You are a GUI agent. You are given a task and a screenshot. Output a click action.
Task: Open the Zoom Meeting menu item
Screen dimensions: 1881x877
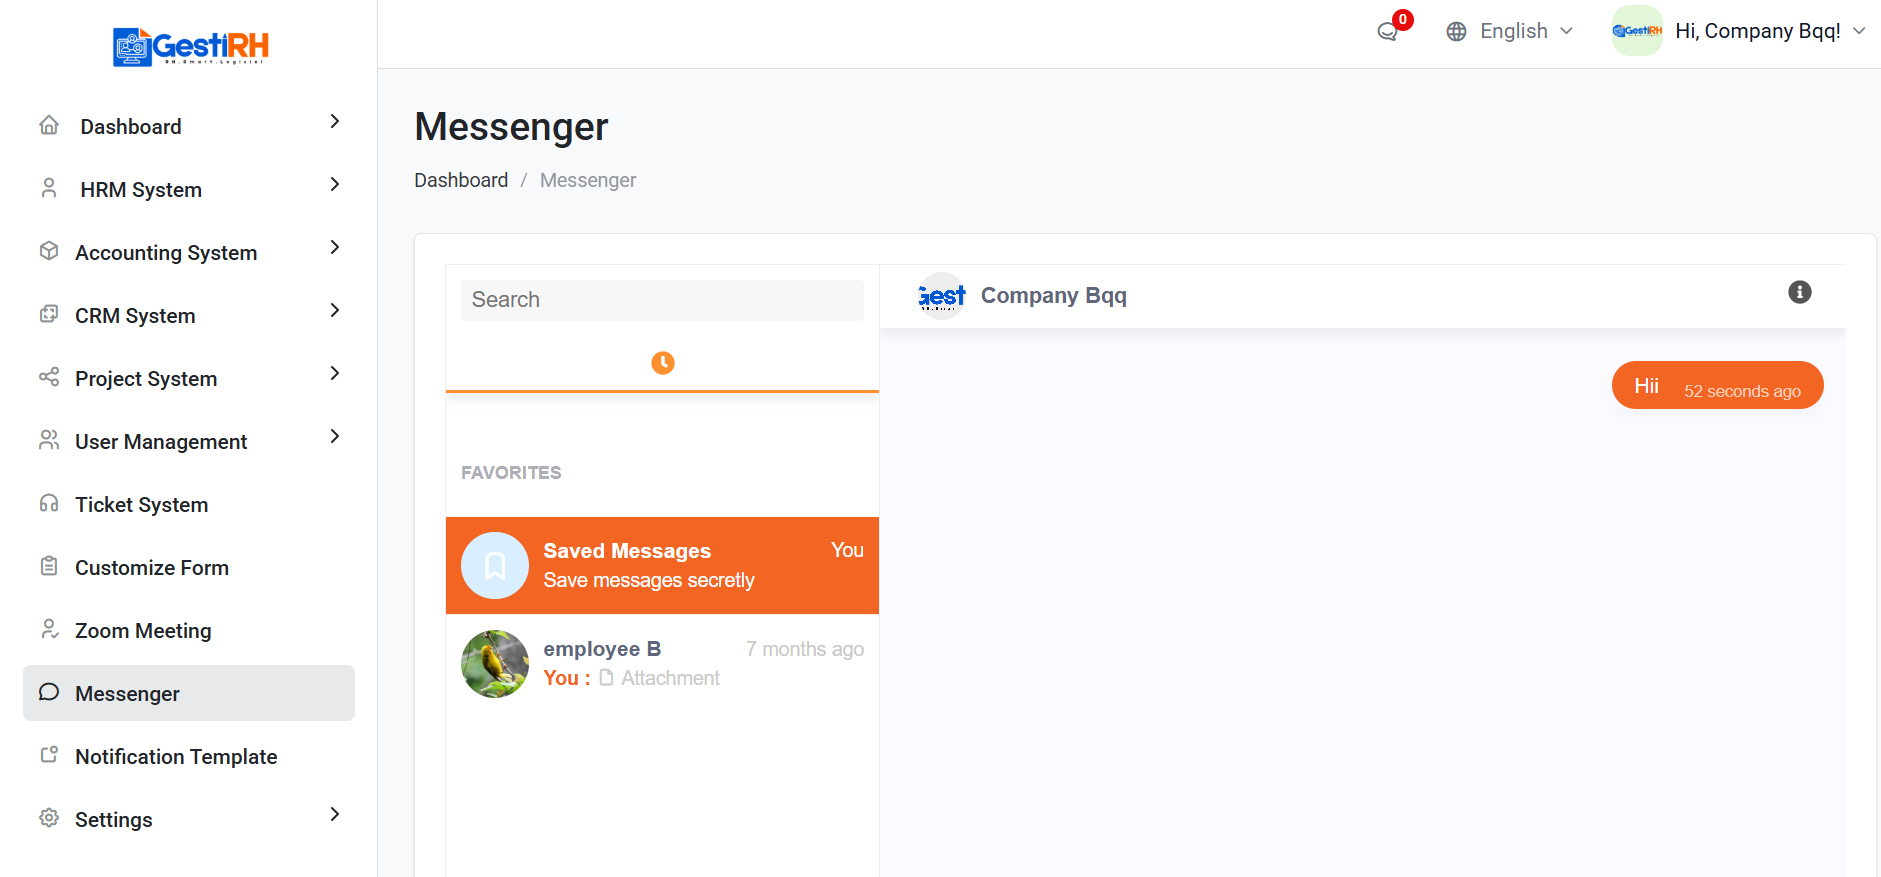[x=143, y=631]
